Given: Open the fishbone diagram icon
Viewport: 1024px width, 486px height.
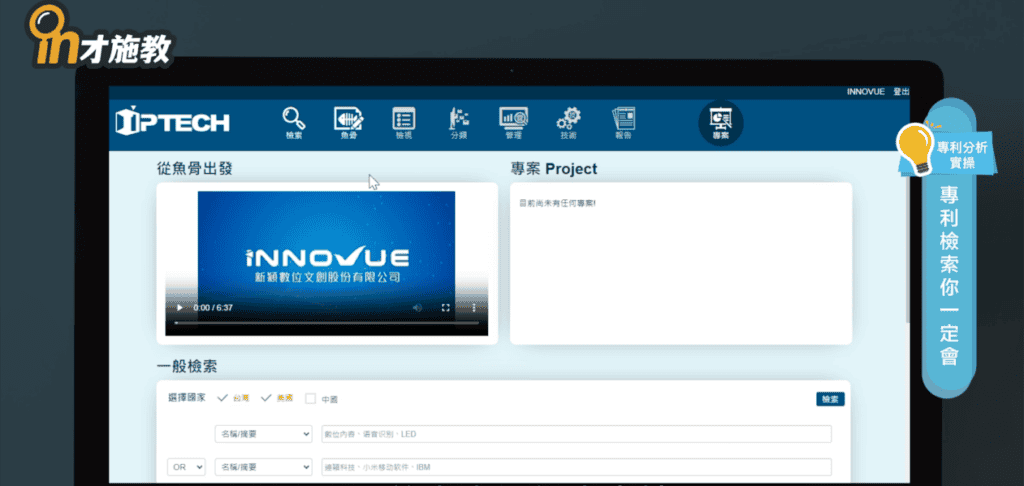Looking at the screenshot, I should pos(348,121).
